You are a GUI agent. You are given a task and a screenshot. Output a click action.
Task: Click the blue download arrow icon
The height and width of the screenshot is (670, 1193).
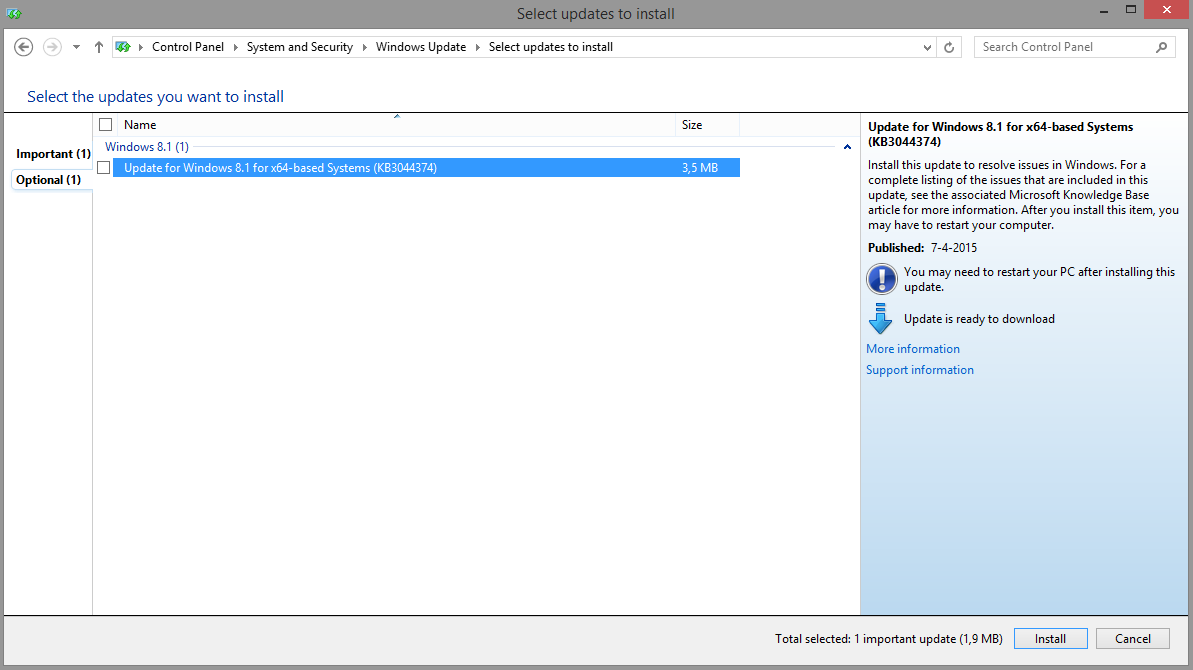click(x=880, y=319)
